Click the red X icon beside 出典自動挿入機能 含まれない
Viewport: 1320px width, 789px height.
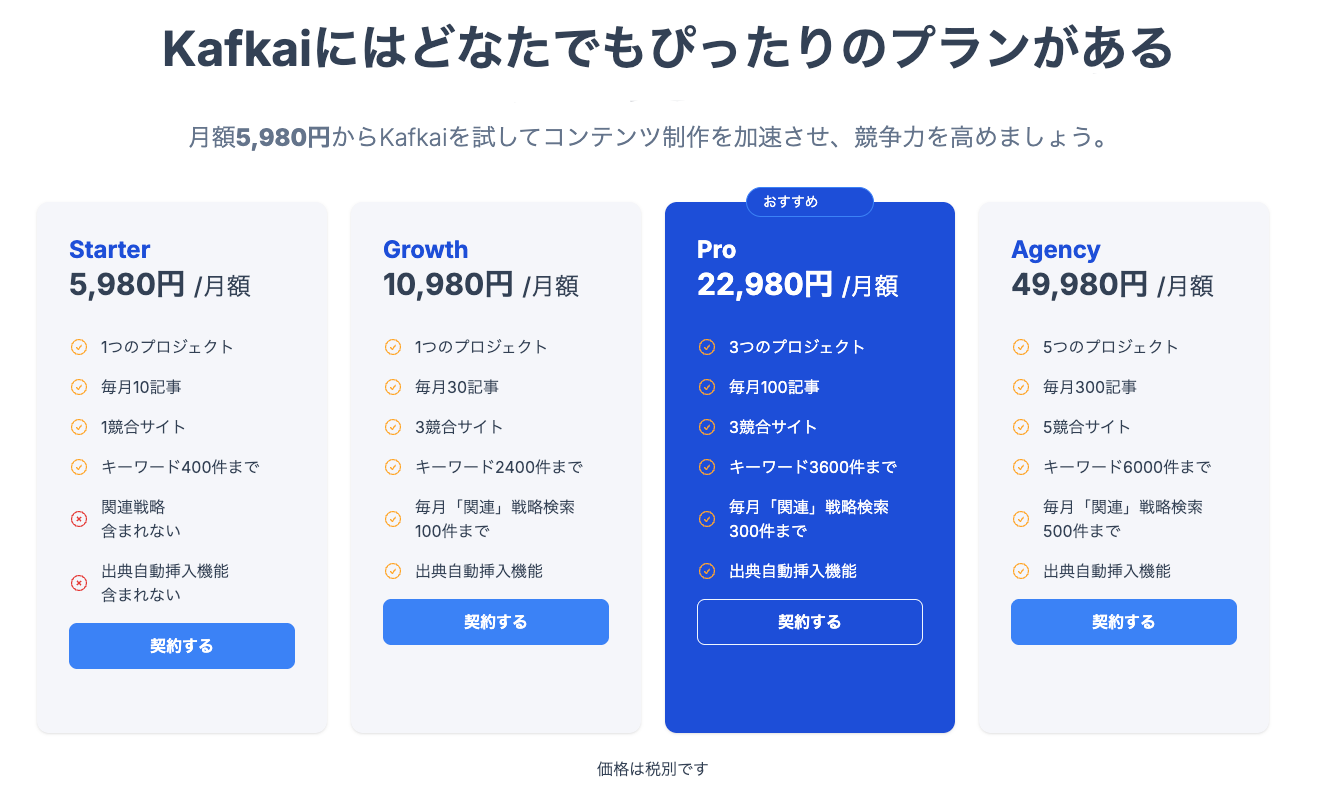point(79,583)
